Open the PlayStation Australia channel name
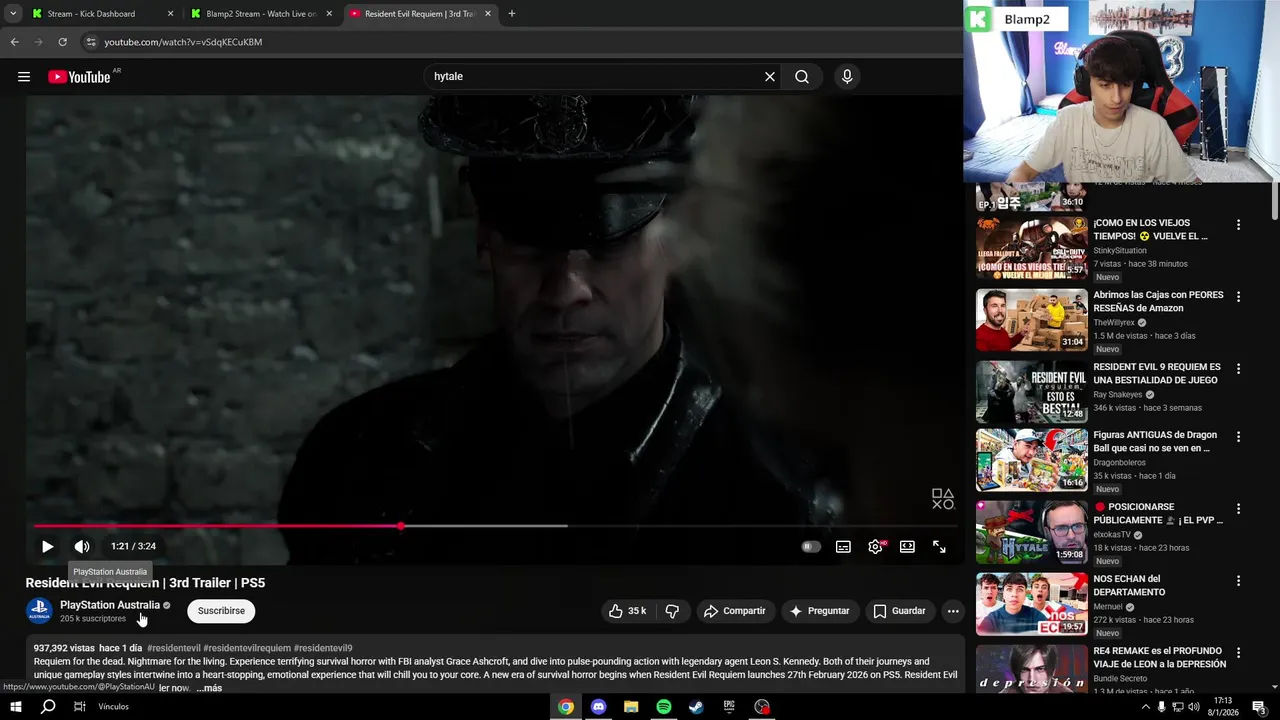This screenshot has width=1280, height=720. pos(110,605)
